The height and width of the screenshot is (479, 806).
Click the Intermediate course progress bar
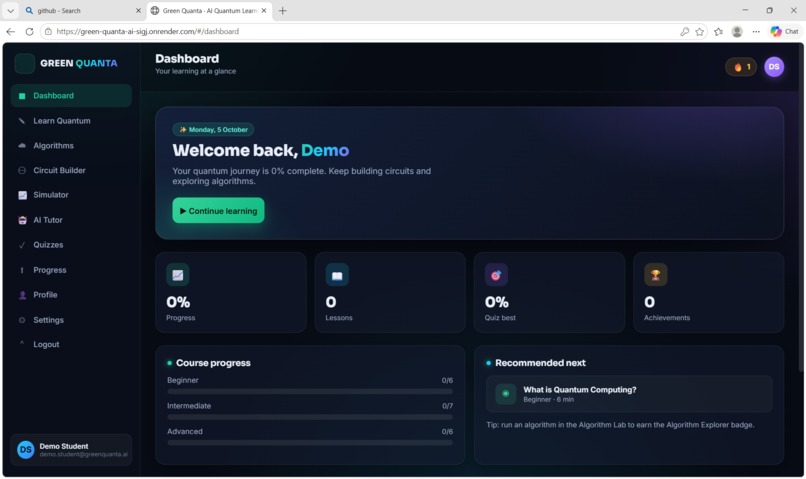[x=310, y=417]
